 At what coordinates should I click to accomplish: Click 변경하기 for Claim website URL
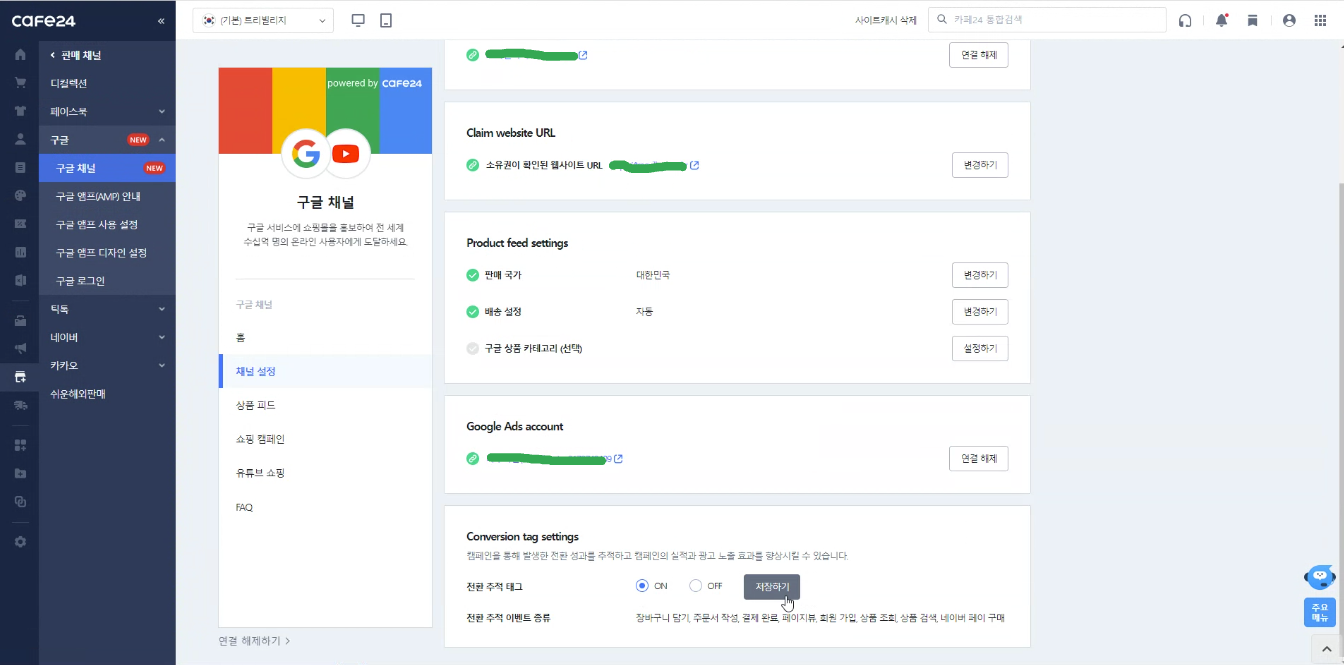(x=980, y=165)
